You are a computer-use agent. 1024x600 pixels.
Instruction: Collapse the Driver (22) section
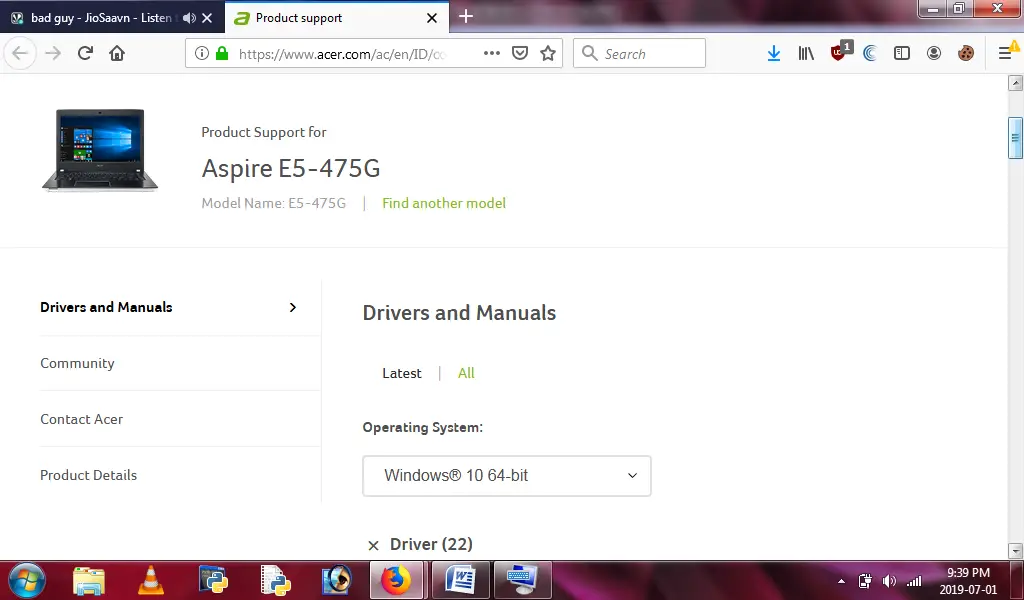pyautogui.click(x=373, y=545)
